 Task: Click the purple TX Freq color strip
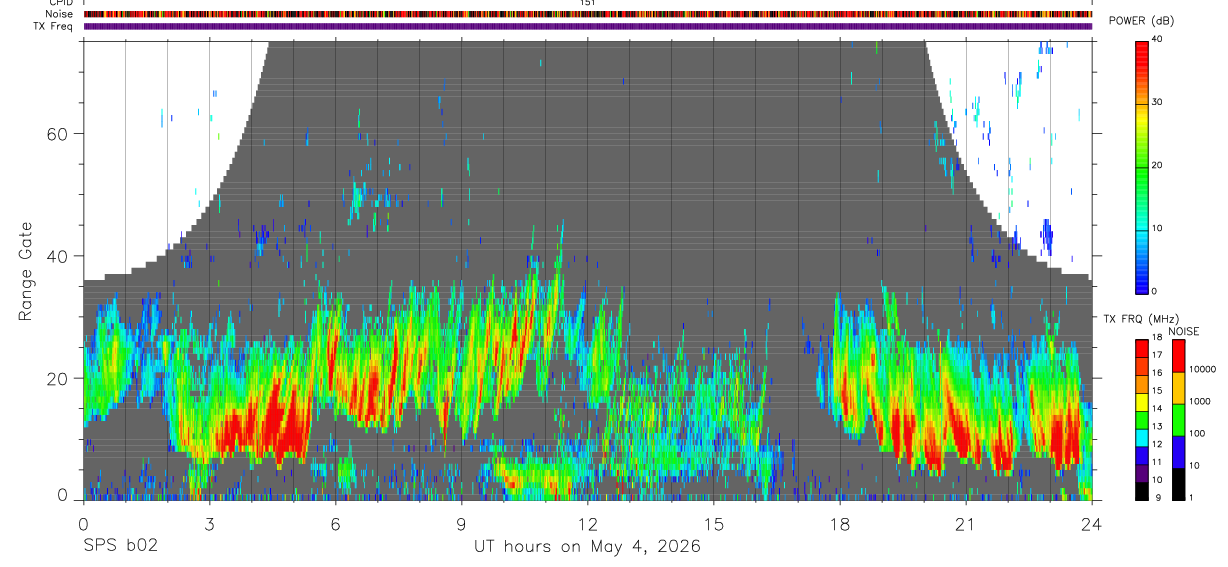click(588, 26)
